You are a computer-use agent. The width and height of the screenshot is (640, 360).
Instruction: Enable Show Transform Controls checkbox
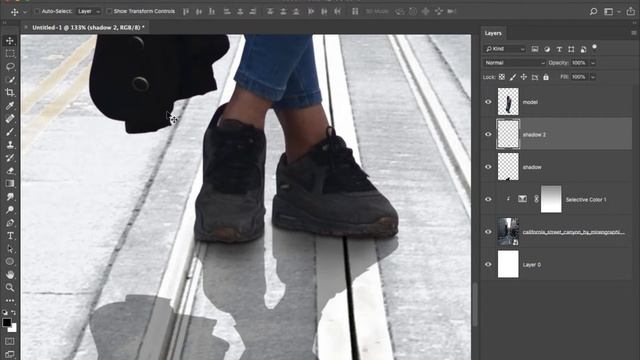109,11
